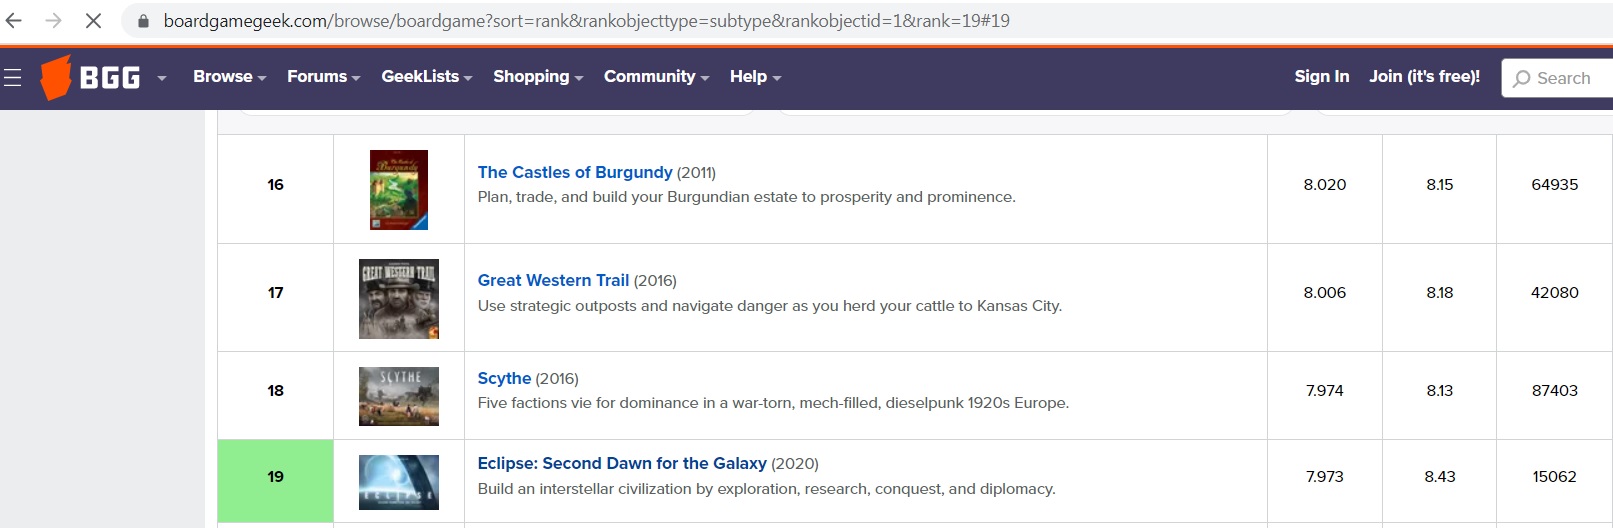Click The Castles of Burgundy cover thumbnail
Image resolution: width=1613 pixels, height=528 pixels.
pyautogui.click(x=399, y=190)
